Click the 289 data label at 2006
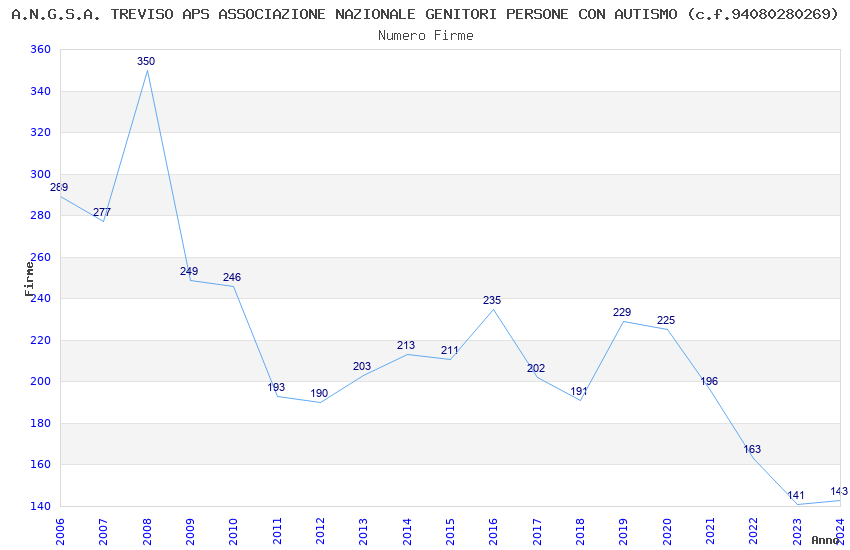This screenshot has height=550, width=850. [x=59, y=187]
